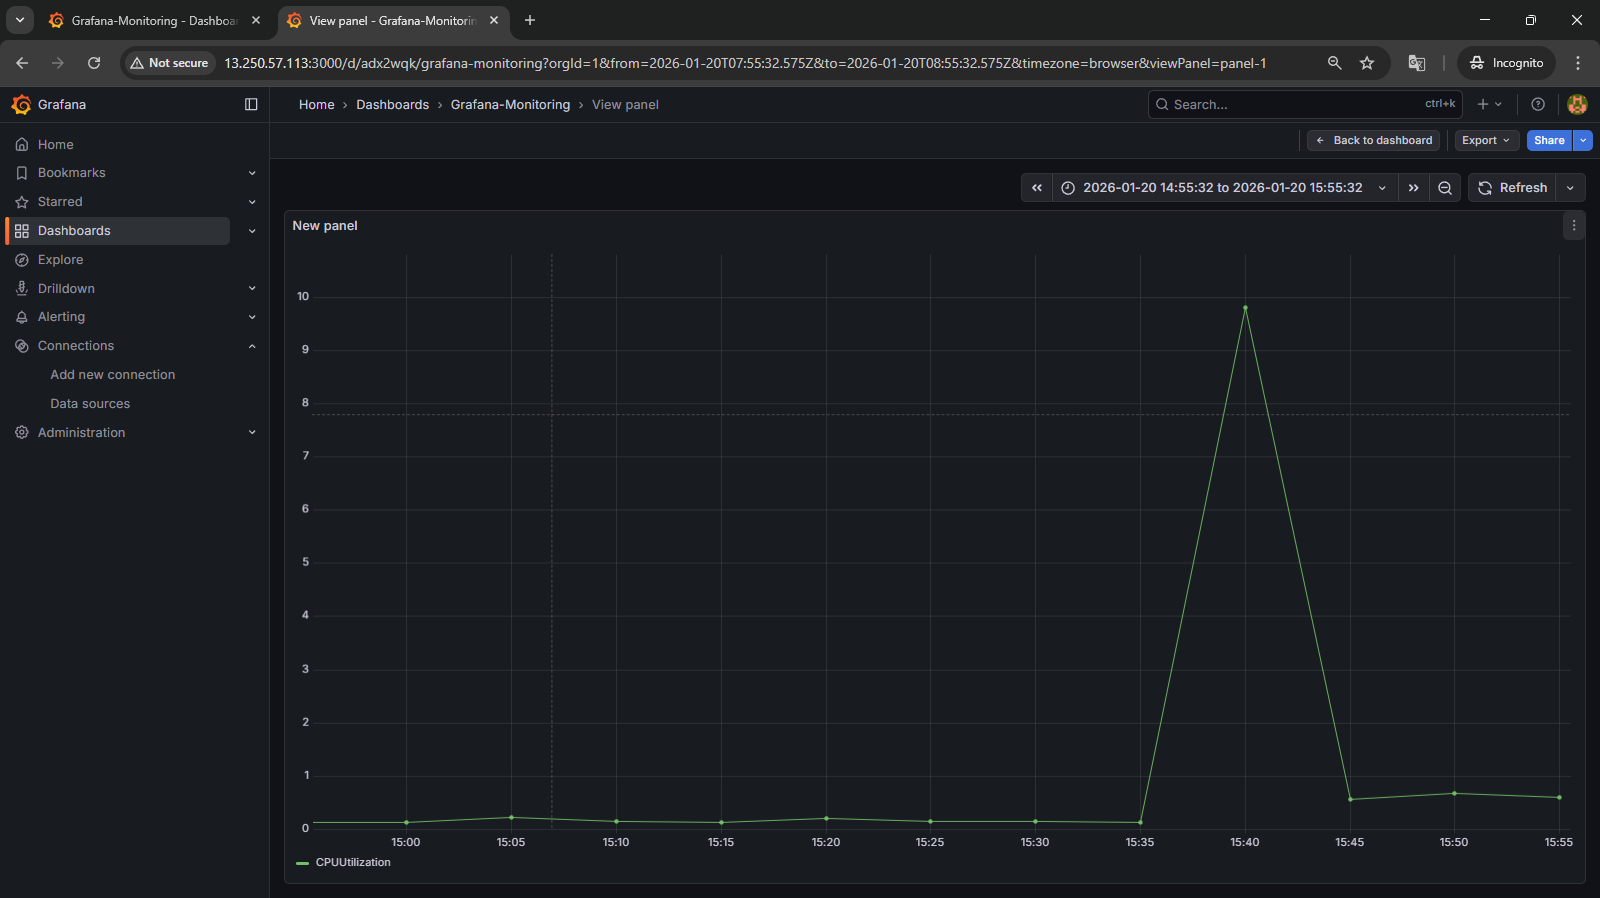The image size is (1600, 898).
Task: Open Drilldown in the sidebar
Action: pos(66,289)
